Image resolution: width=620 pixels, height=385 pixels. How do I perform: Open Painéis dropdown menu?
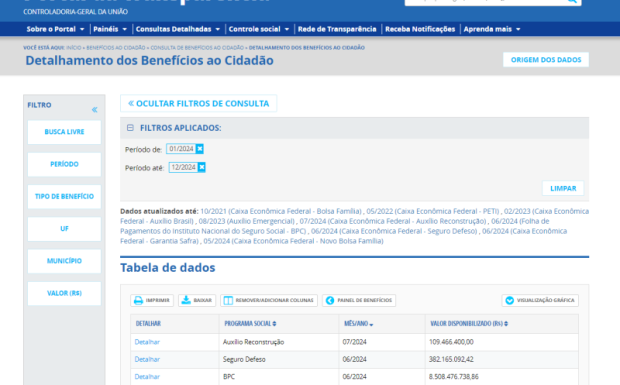pos(110,29)
